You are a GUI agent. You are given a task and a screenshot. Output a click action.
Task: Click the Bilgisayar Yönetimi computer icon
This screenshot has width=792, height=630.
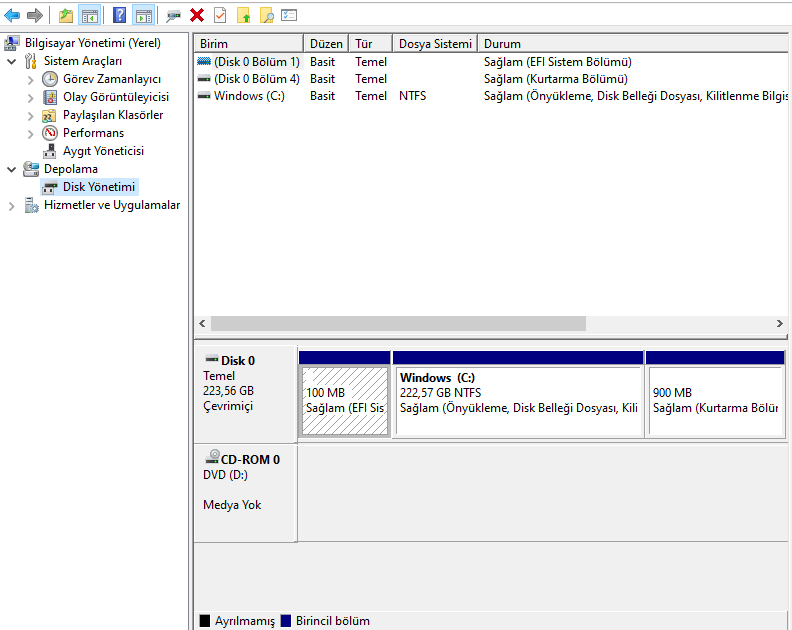coord(12,43)
